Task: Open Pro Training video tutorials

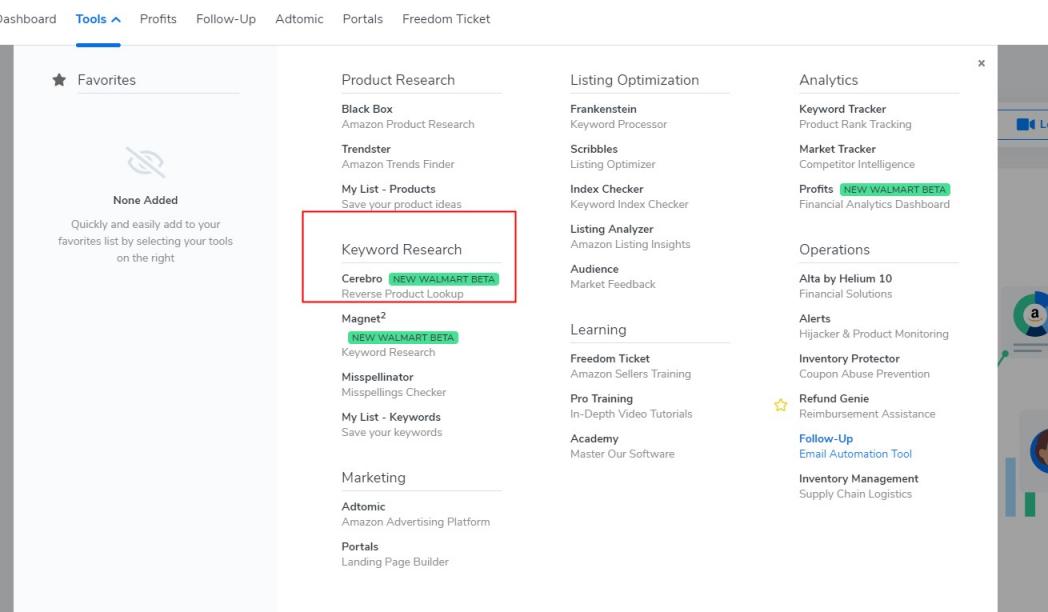Action: tap(601, 399)
